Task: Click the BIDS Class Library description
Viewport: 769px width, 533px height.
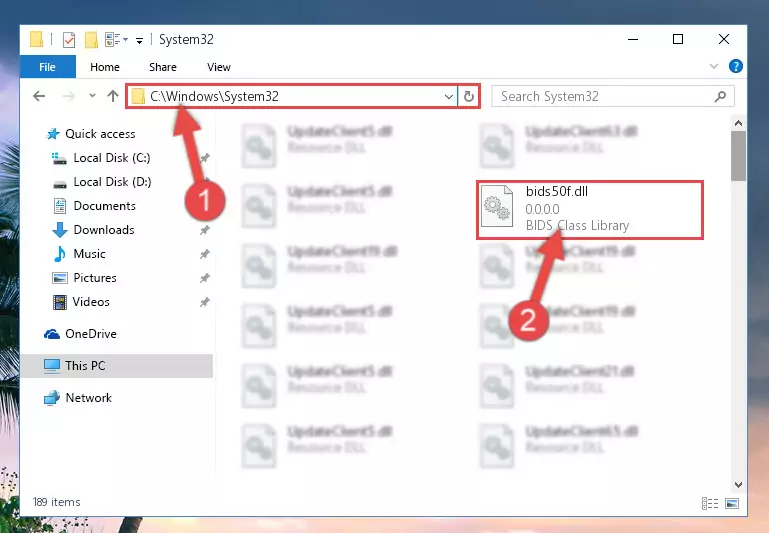Action: [577, 226]
